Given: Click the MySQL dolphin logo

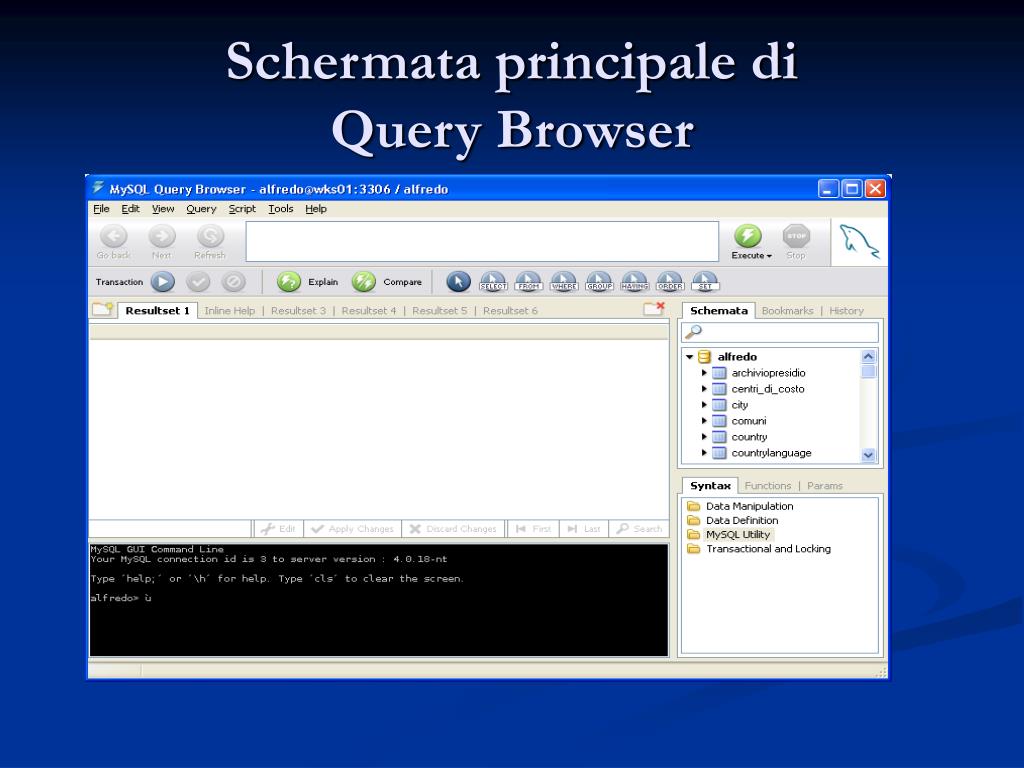Looking at the screenshot, I should (859, 242).
